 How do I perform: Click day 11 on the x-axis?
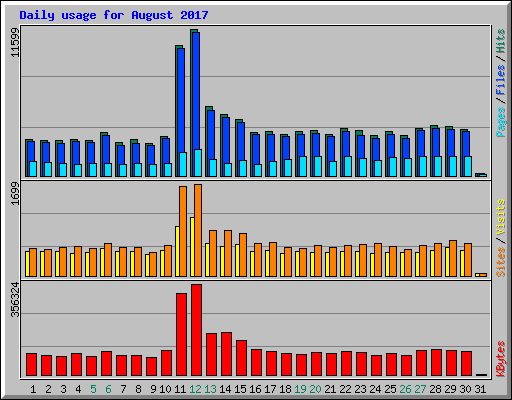click(x=180, y=389)
